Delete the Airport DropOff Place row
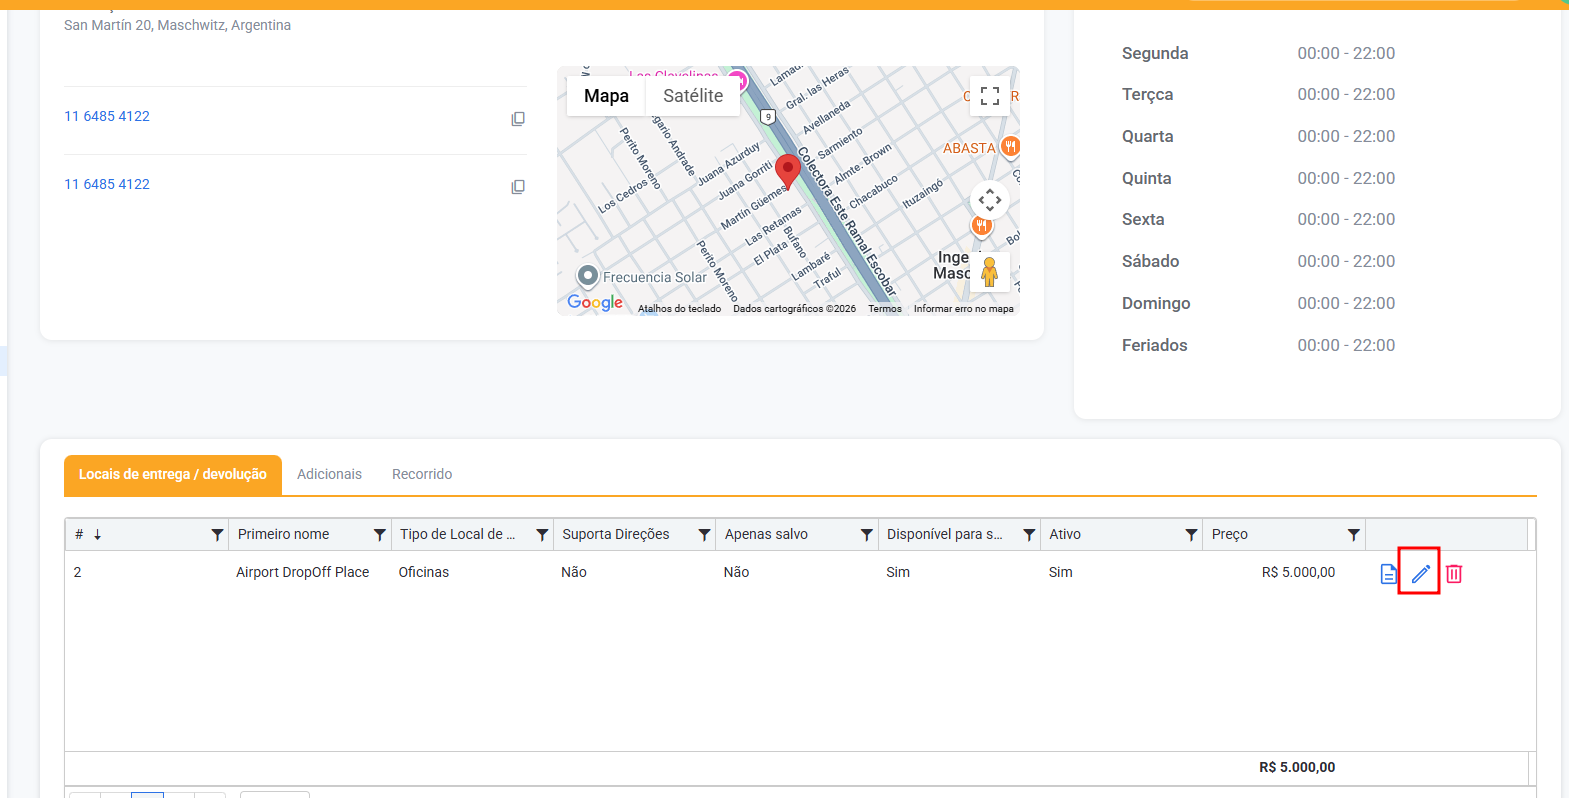 tap(1454, 573)
